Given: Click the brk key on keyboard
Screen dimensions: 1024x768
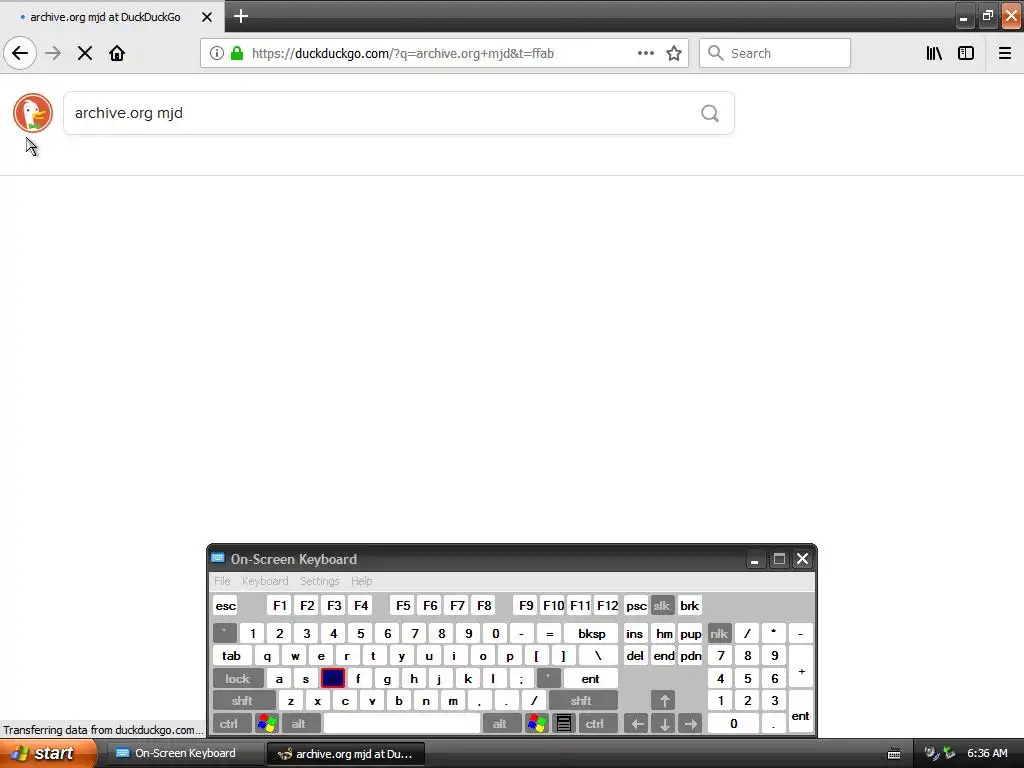Looking at the screenshot, I should tap(689, 605).
